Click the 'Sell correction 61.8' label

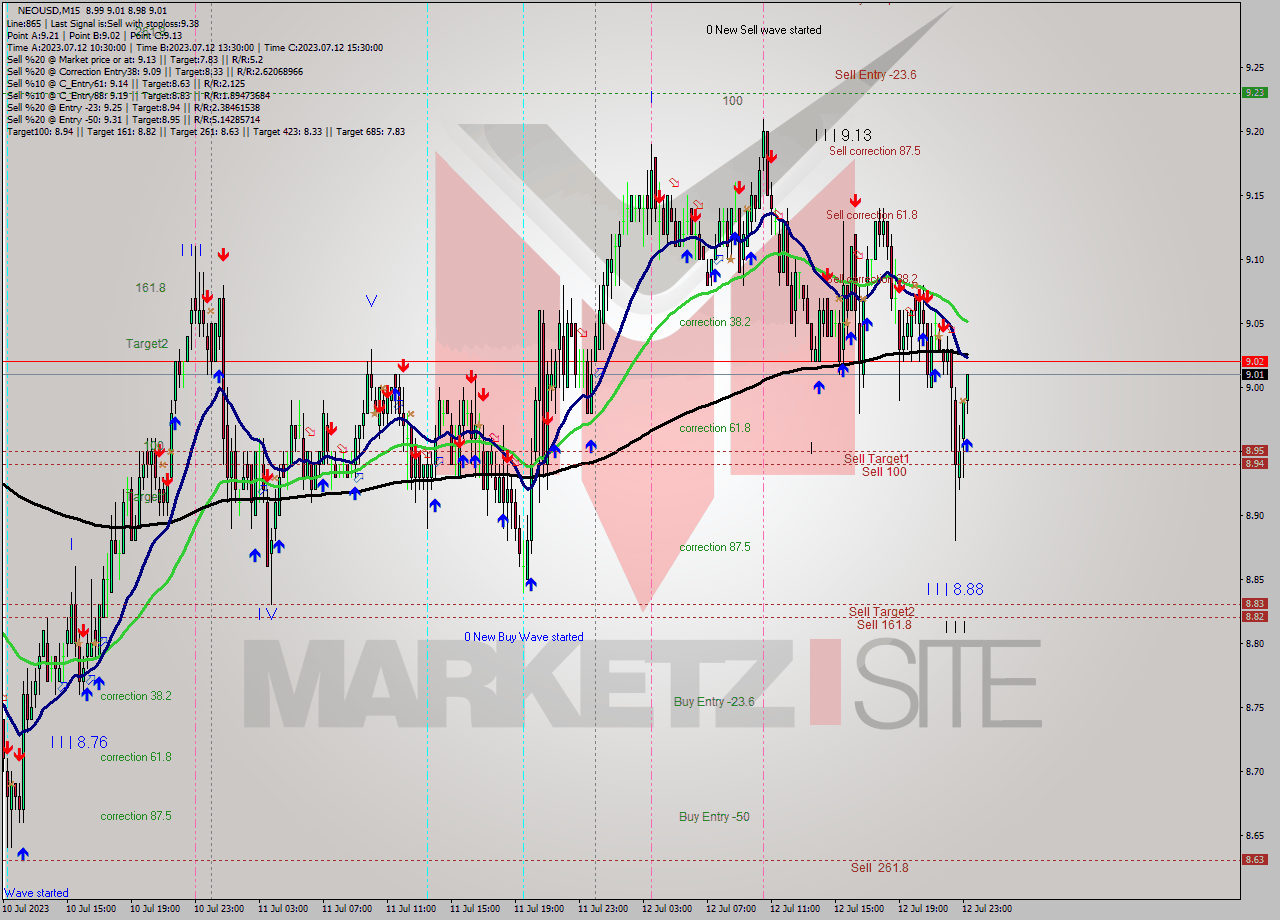[x=871, y=215]
